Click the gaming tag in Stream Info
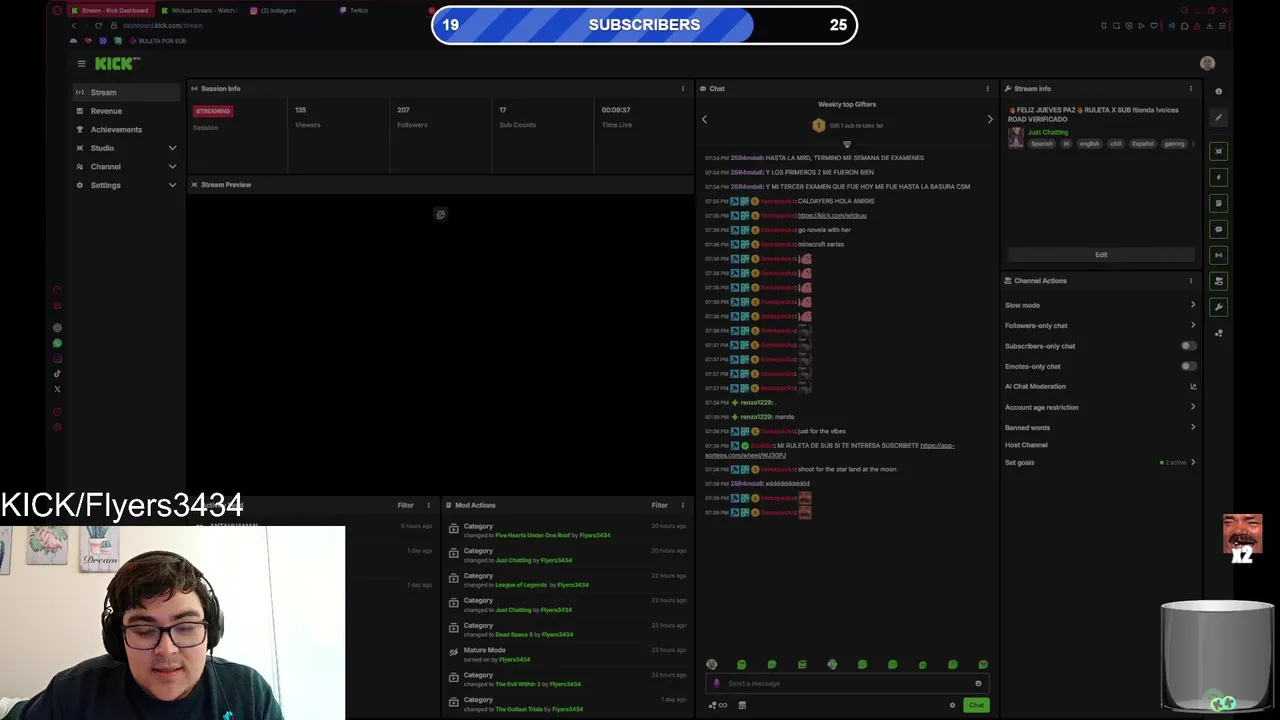The height and width of the screenshot is (720, 1280). tap(1174, 144)
